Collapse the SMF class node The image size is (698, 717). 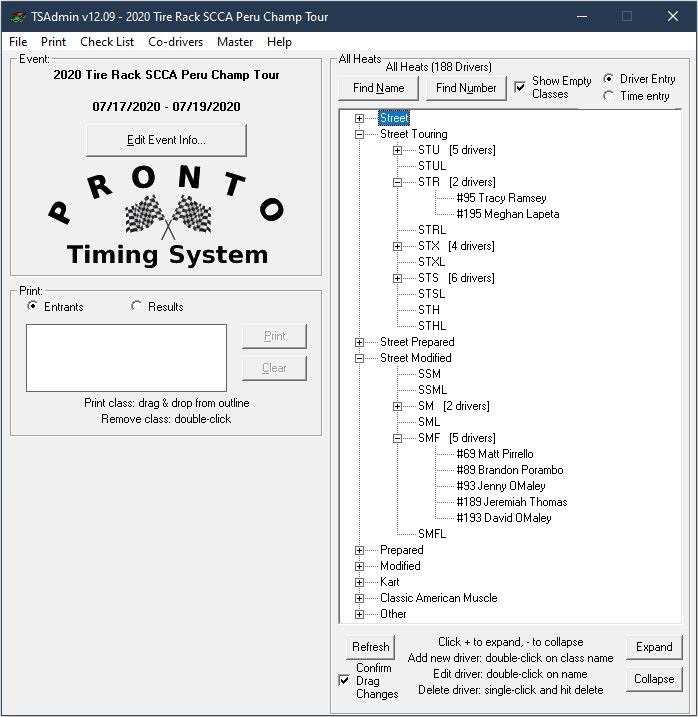tap(397, 439)
